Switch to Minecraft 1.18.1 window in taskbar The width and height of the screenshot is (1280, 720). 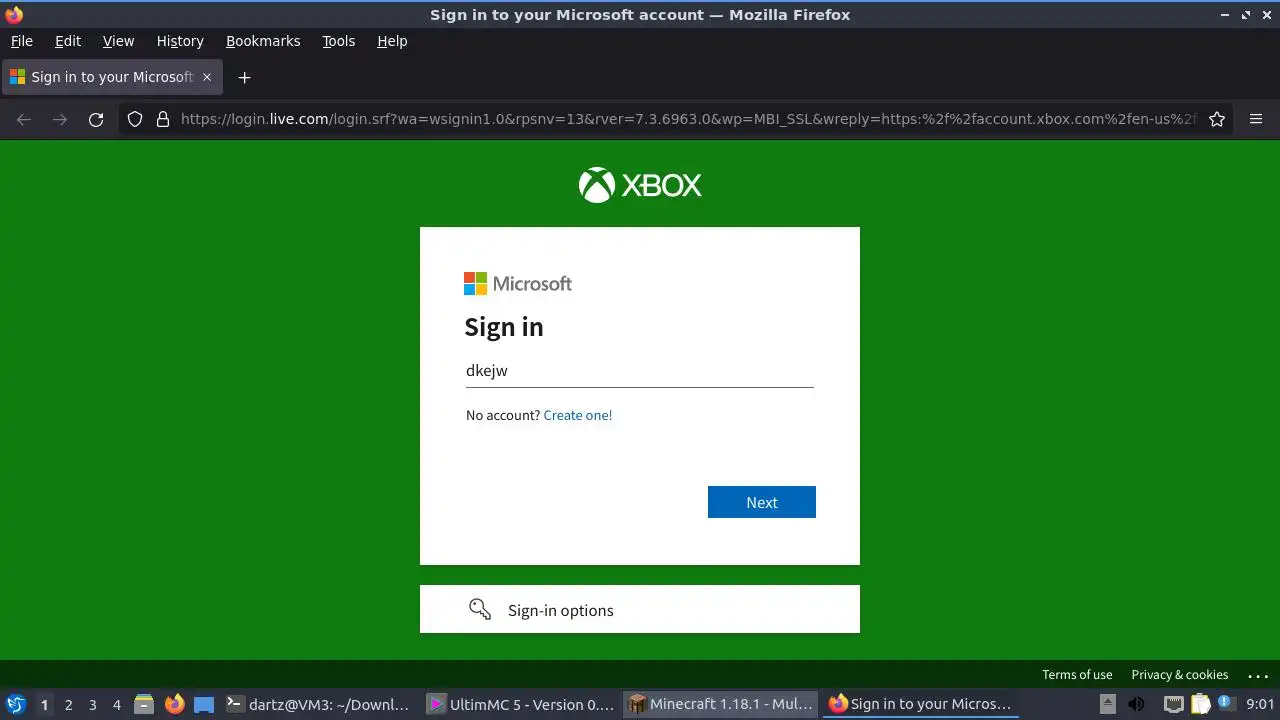(x=722, y=704)
